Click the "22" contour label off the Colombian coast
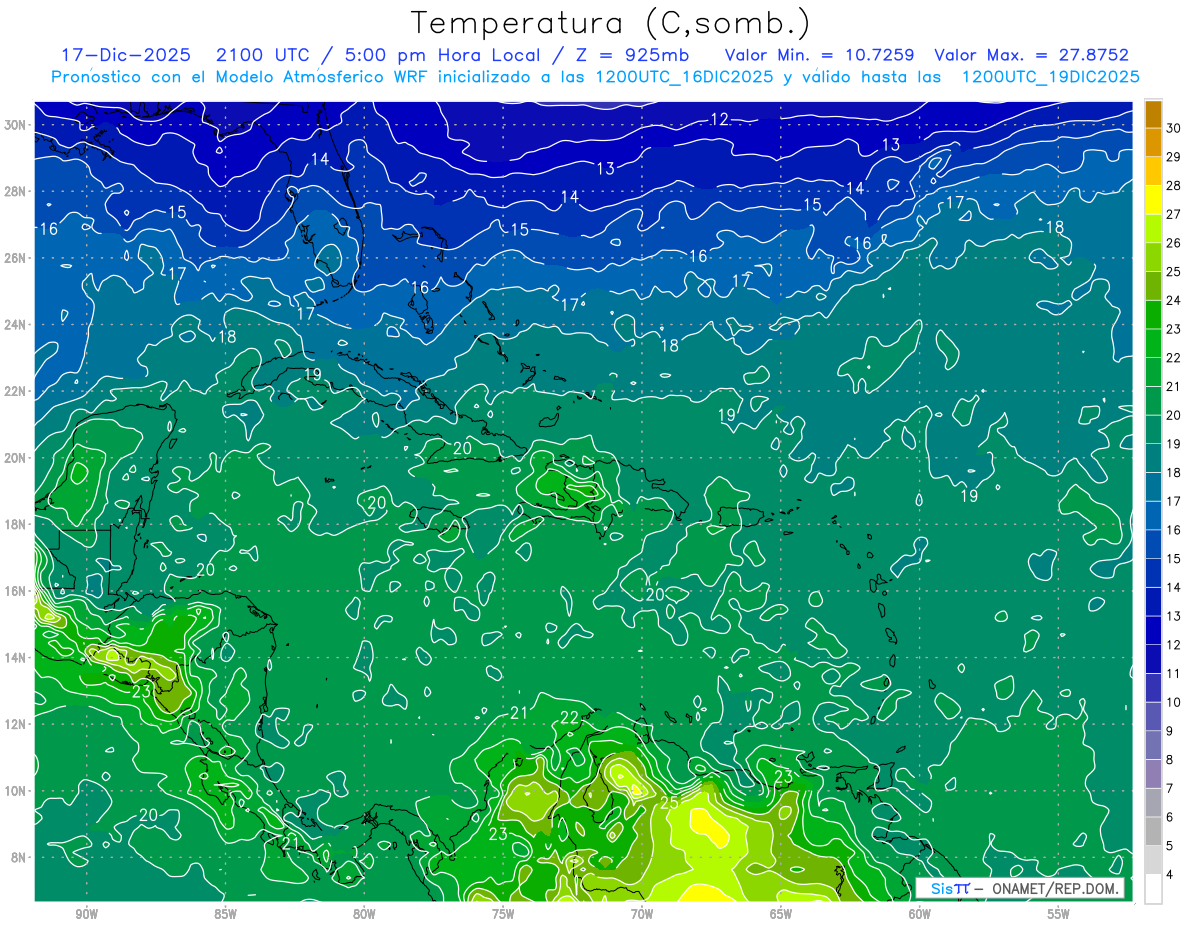The image size is (1200, 927). 570,718
